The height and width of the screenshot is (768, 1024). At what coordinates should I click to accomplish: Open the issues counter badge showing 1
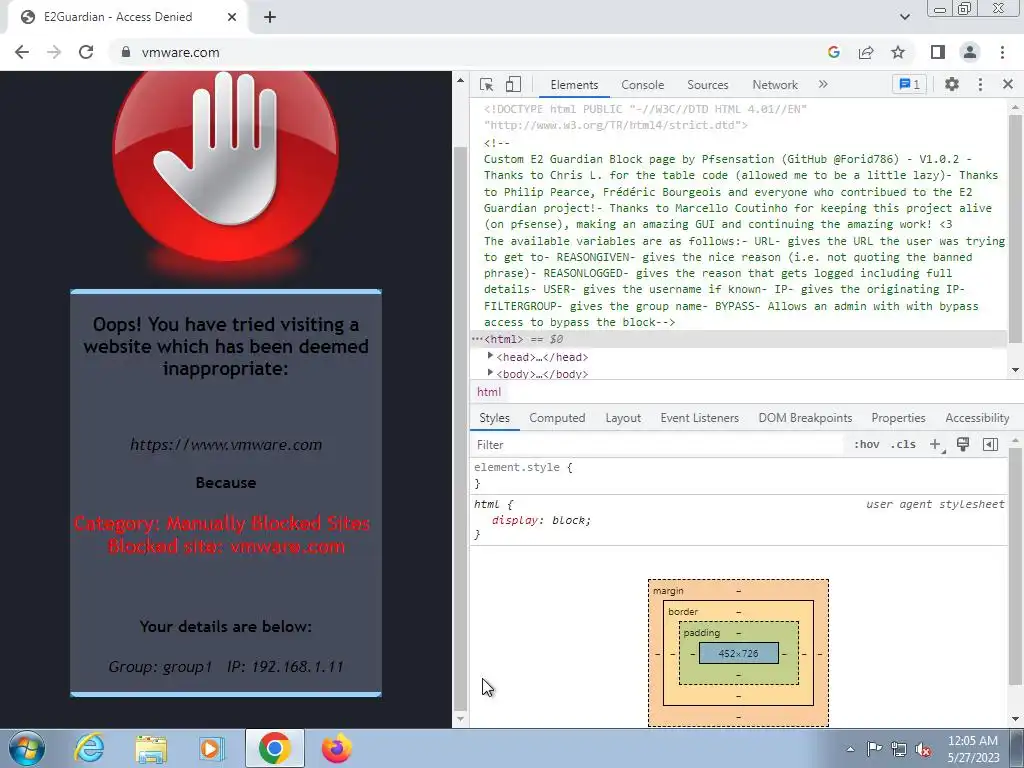coord(909,84)
